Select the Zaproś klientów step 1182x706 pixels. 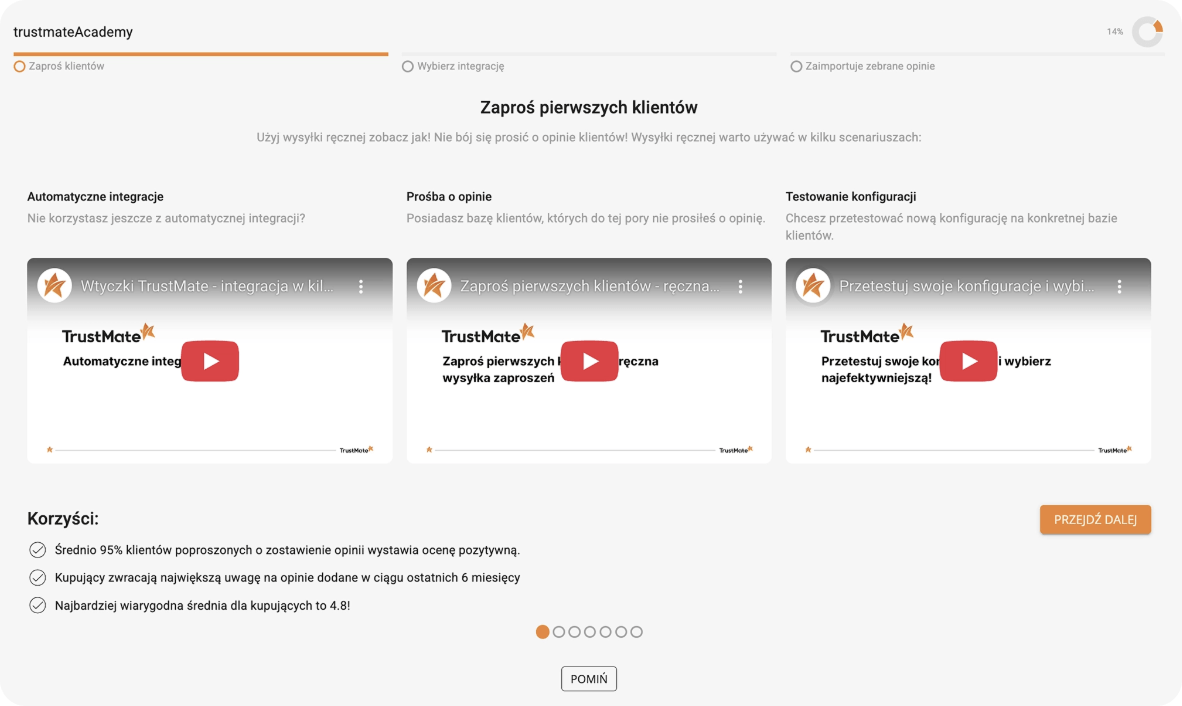pos(60,66)
